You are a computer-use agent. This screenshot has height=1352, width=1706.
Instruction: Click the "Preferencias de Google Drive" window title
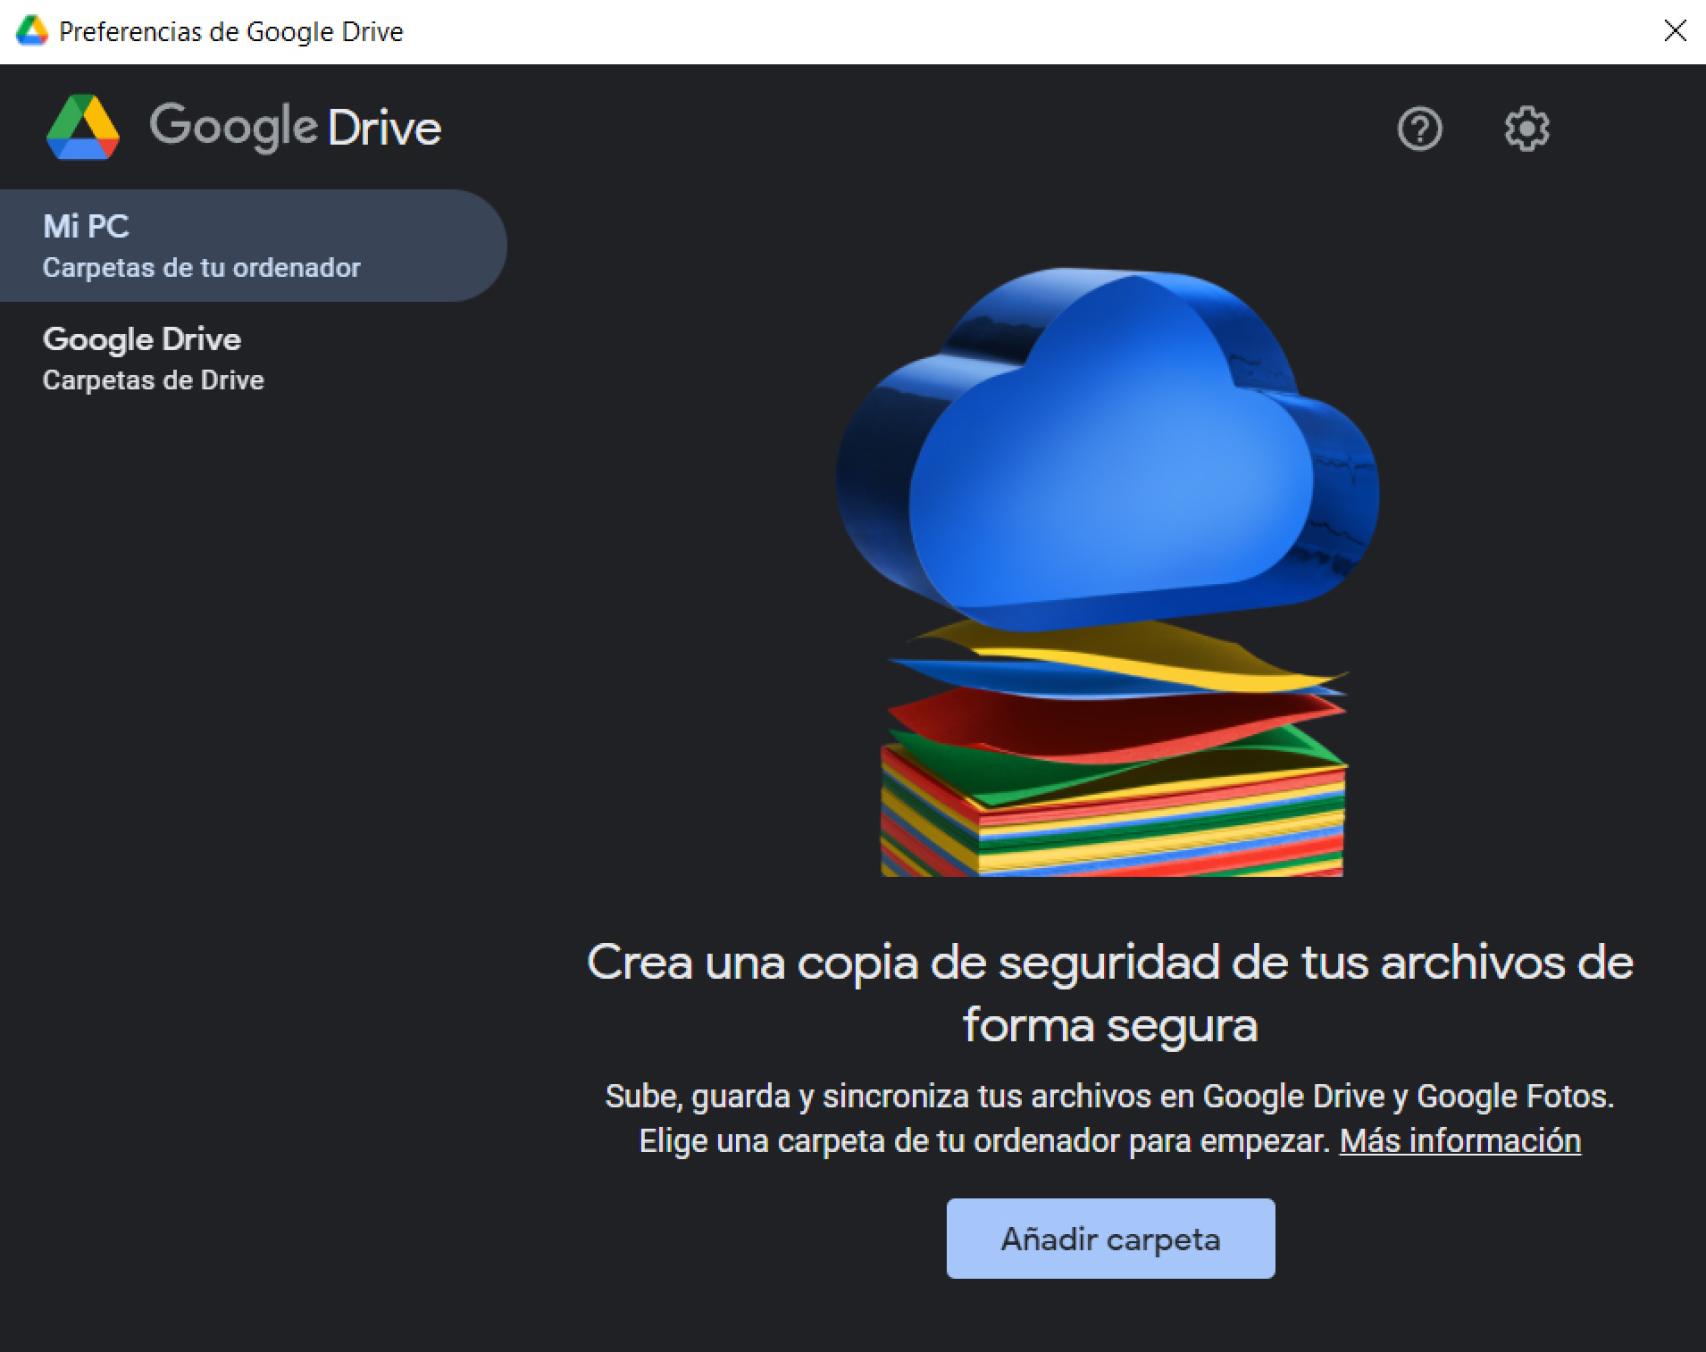(x=231, y=32)
